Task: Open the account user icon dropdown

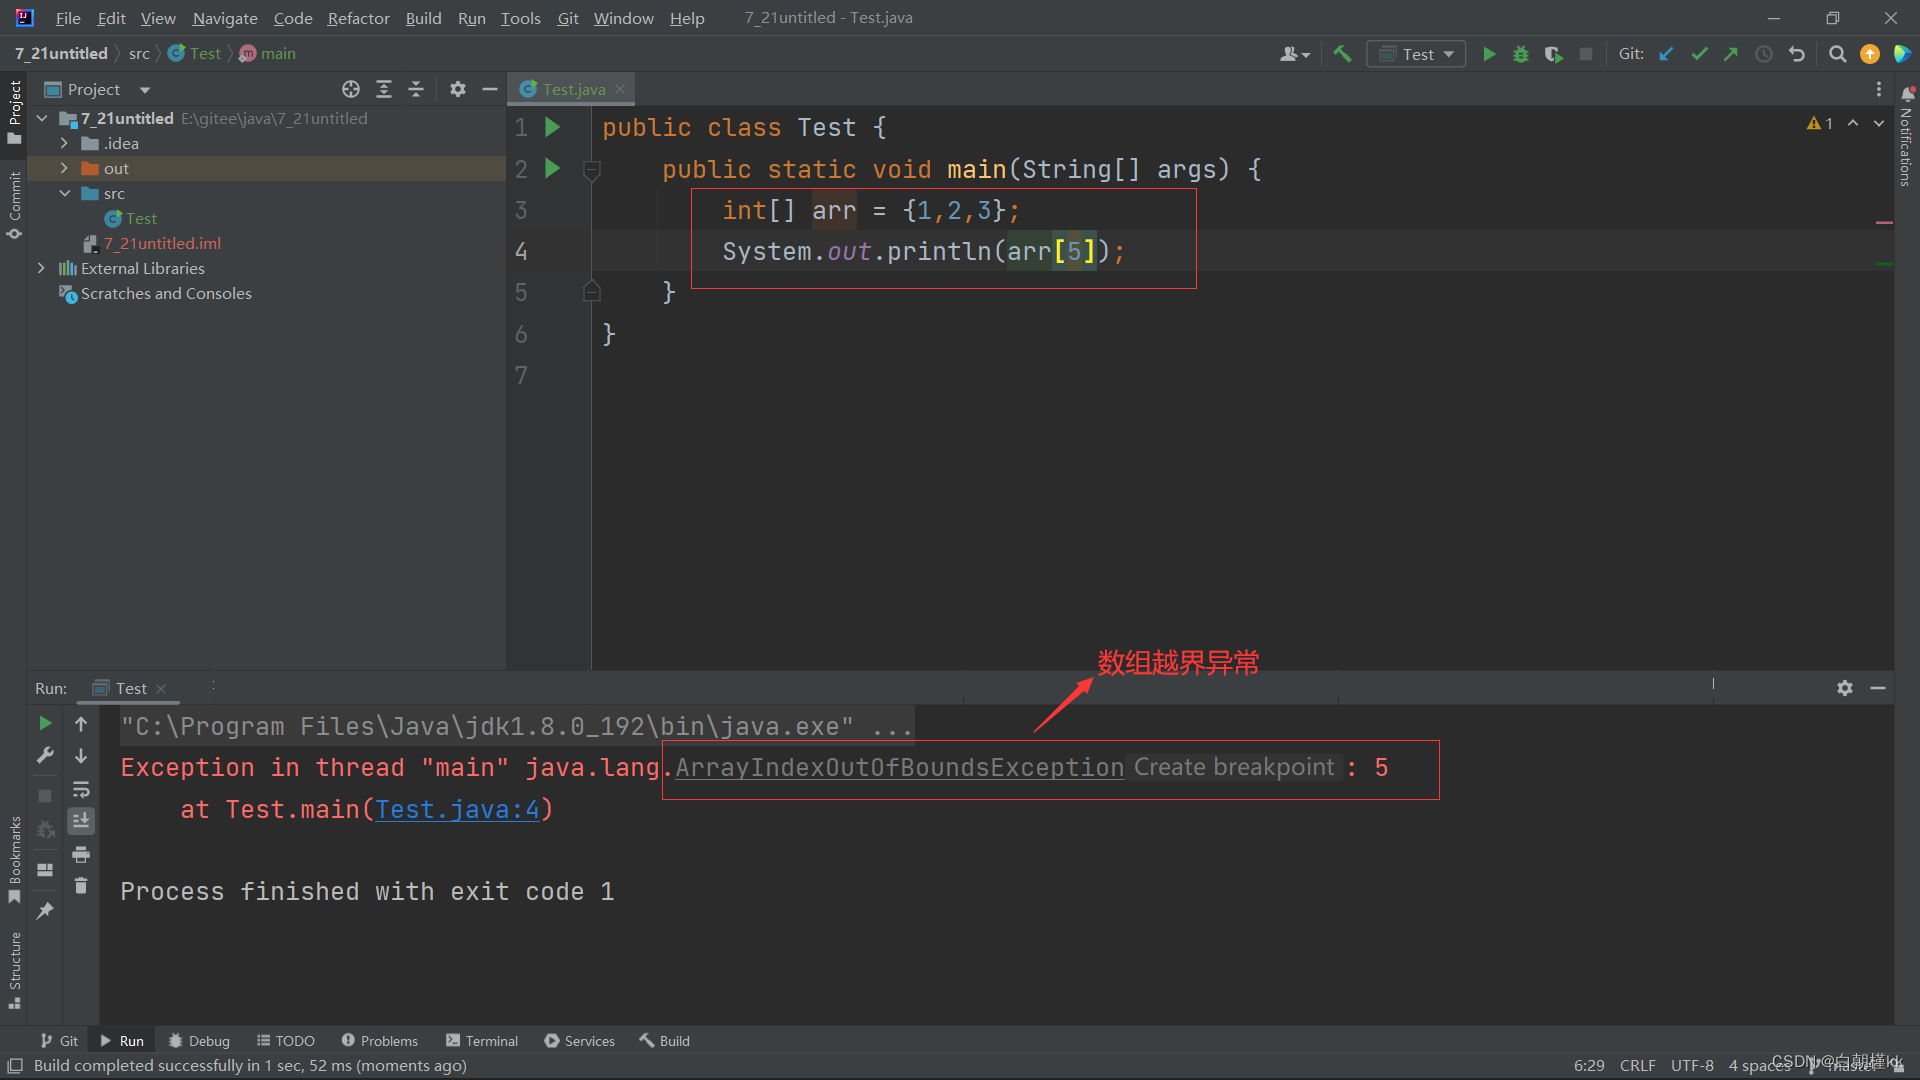Action: point(1295,54)
